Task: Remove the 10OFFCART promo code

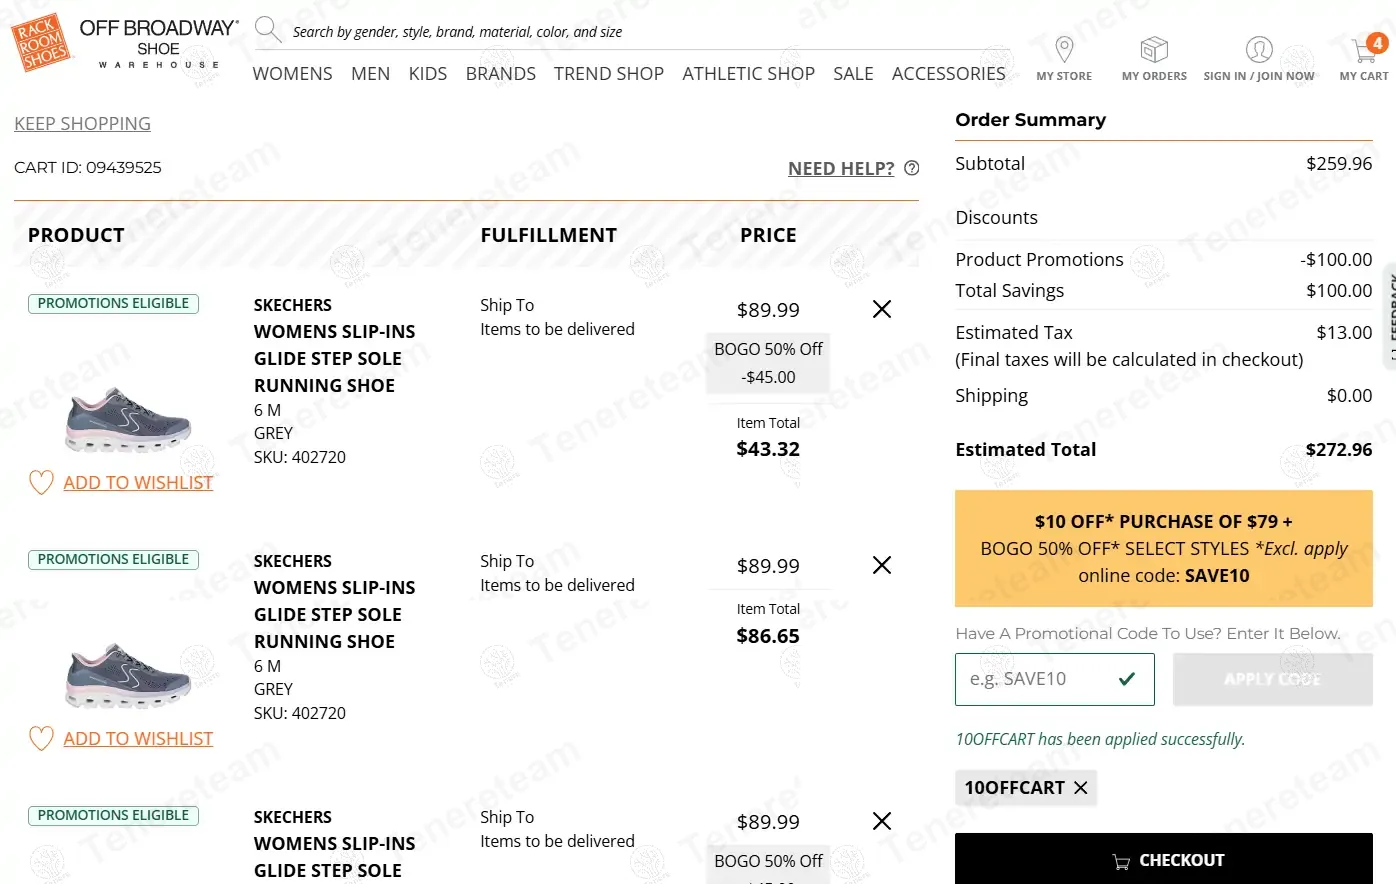Action: (x=1081, y=788)
